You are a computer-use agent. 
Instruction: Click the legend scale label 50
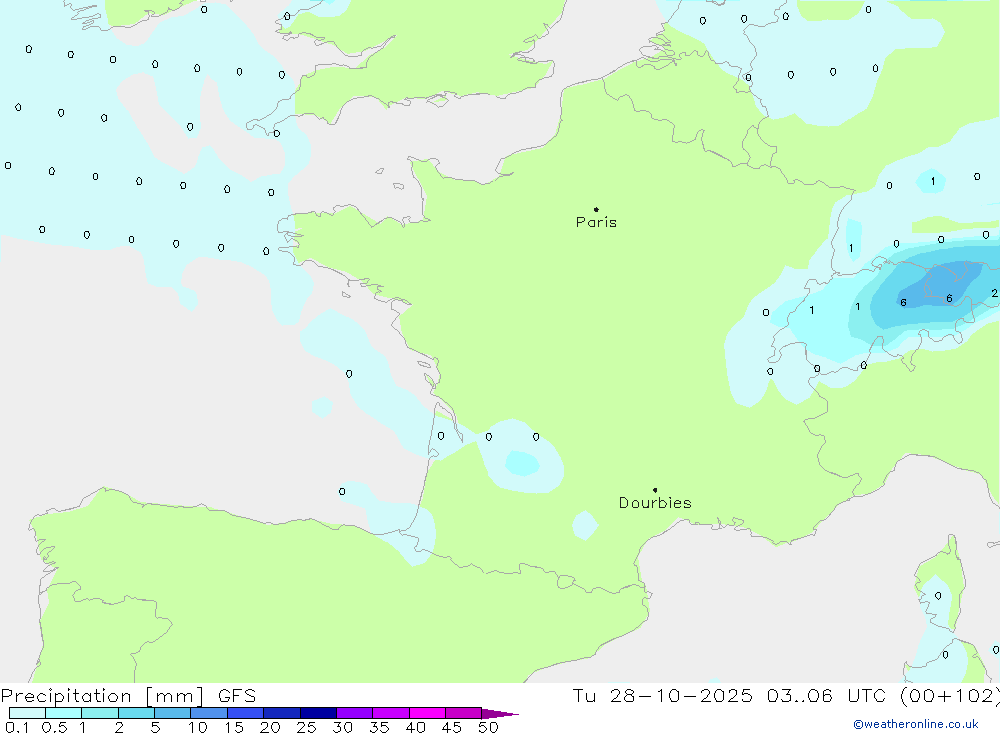coord(488,727)
